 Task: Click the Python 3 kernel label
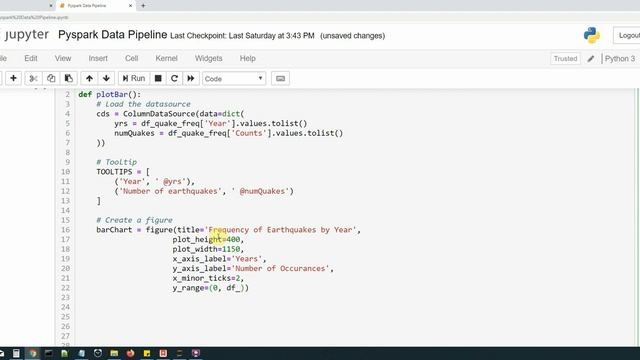click(620, 59)
